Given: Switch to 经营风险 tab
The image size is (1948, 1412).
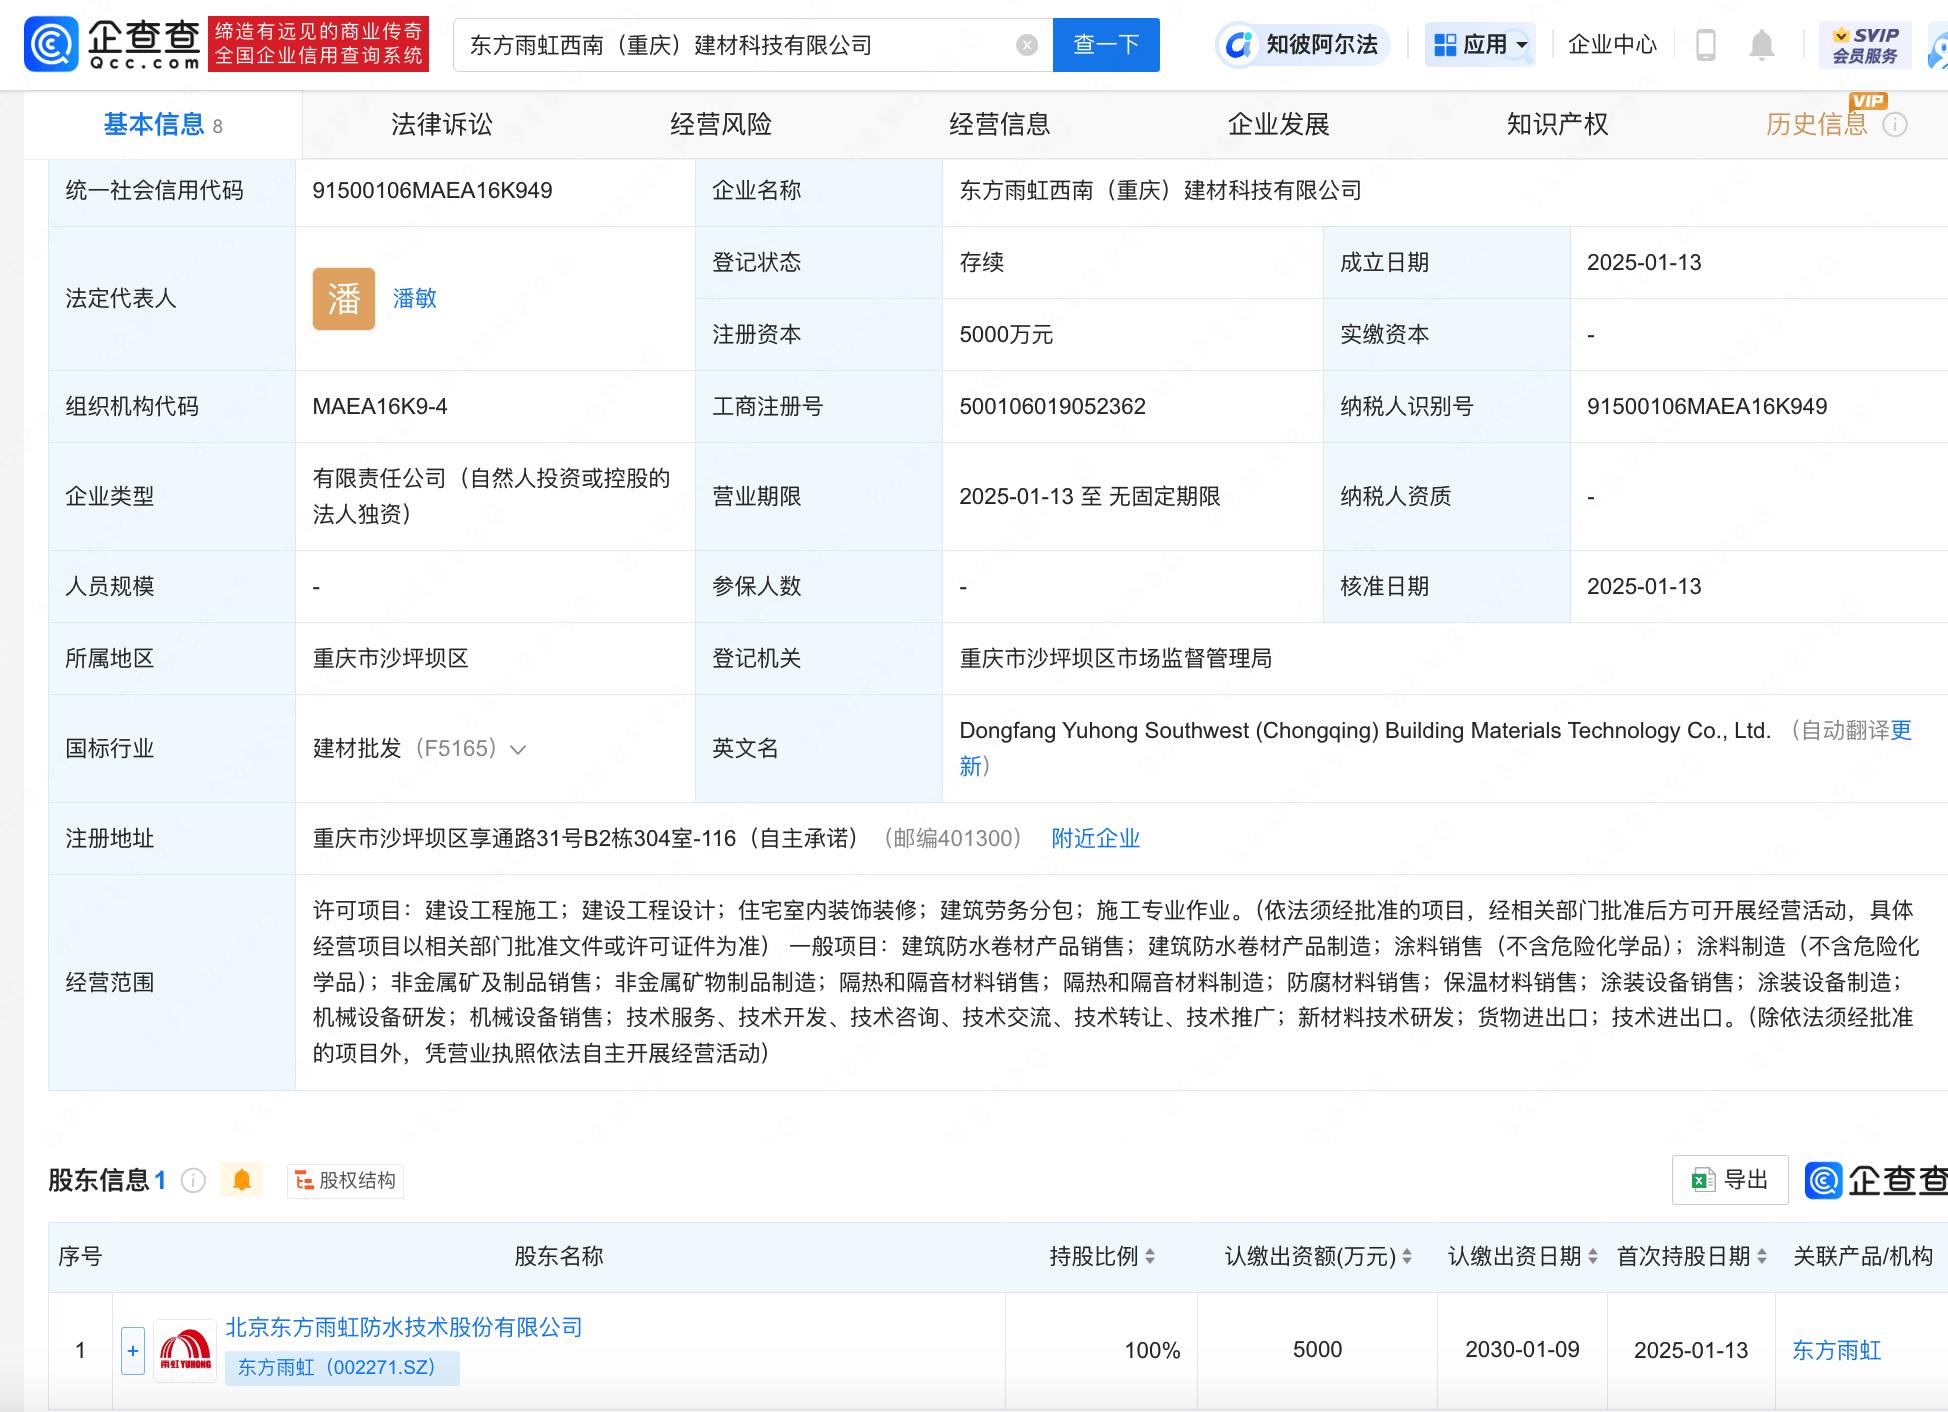Looking at the screenshot, I should point(721,124).
